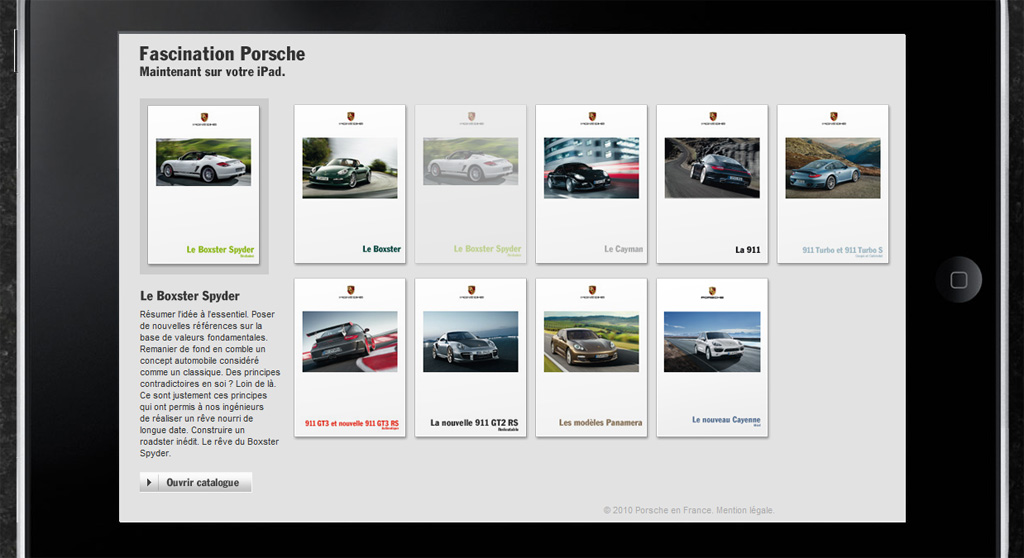The height and width of the screenshot is (558, 1024).
Task: Click the white Spyder photo in highlighted preview
Action: click(203, 162)
